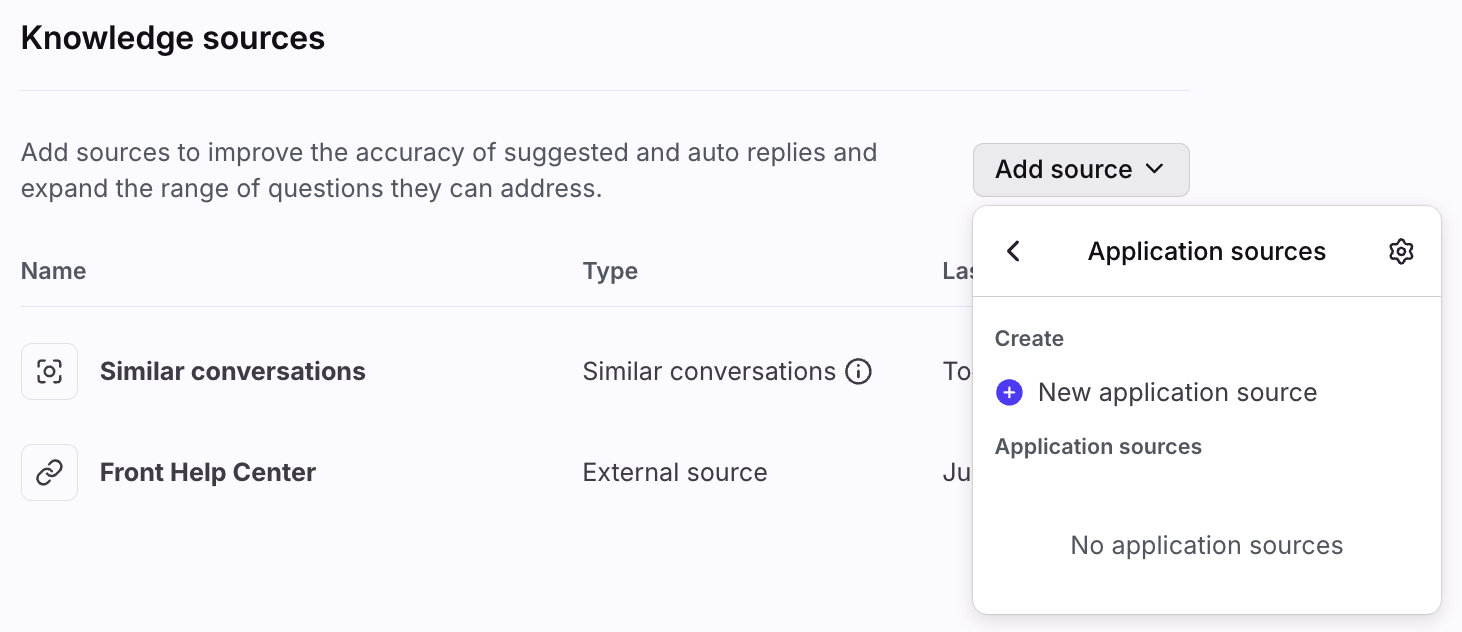
Task: Click the back arrow in Application sources panel
Action: pyautogui.click(x=1013, y=251)
